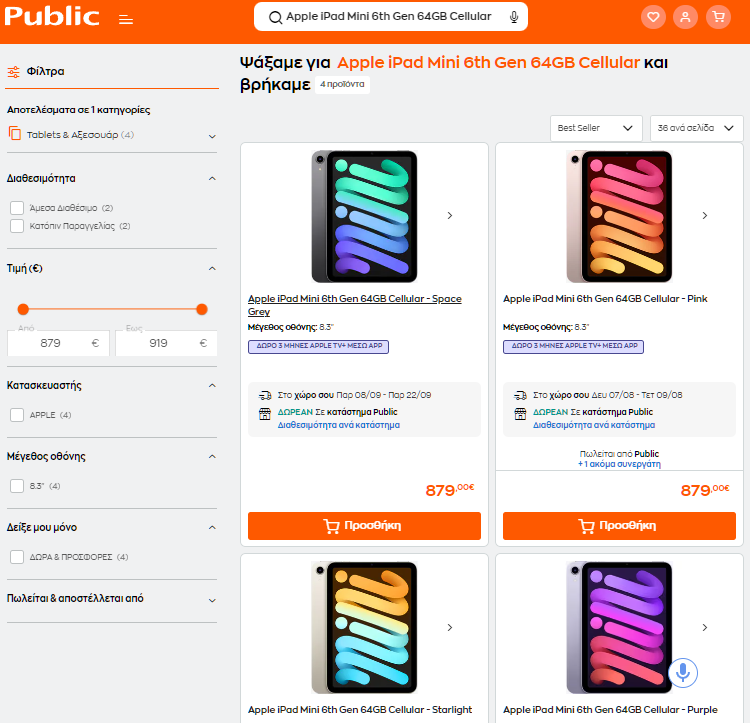Click the maximum price slider handle
Image resolution: width=750 pixels, height=723 pixels.
[202, 309]
